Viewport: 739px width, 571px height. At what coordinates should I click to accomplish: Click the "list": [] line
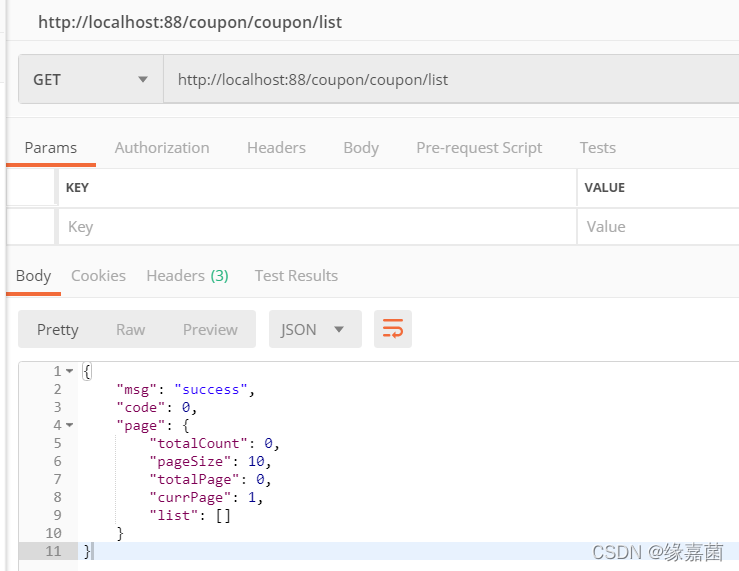(x=190, y=515)
